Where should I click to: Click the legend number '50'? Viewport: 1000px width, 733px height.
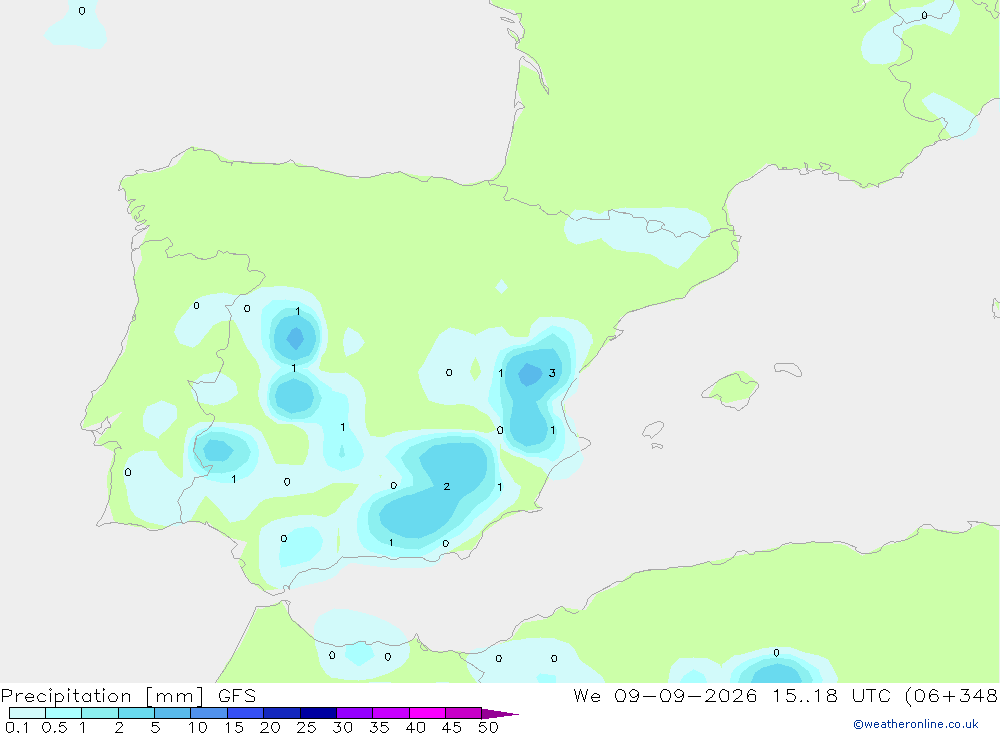[488, 727]
